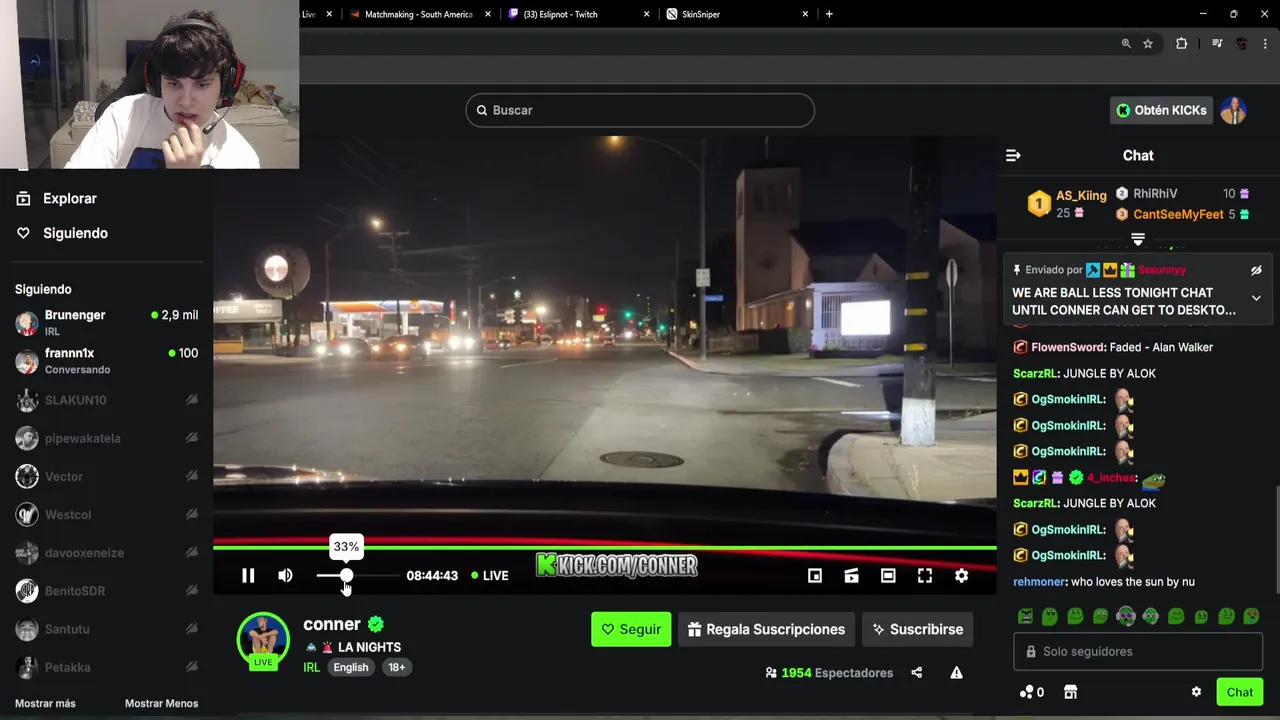Open a new browser tab
Viewport: 1280px width, 720px height.
pyautogui.click(x=829, y=14)
